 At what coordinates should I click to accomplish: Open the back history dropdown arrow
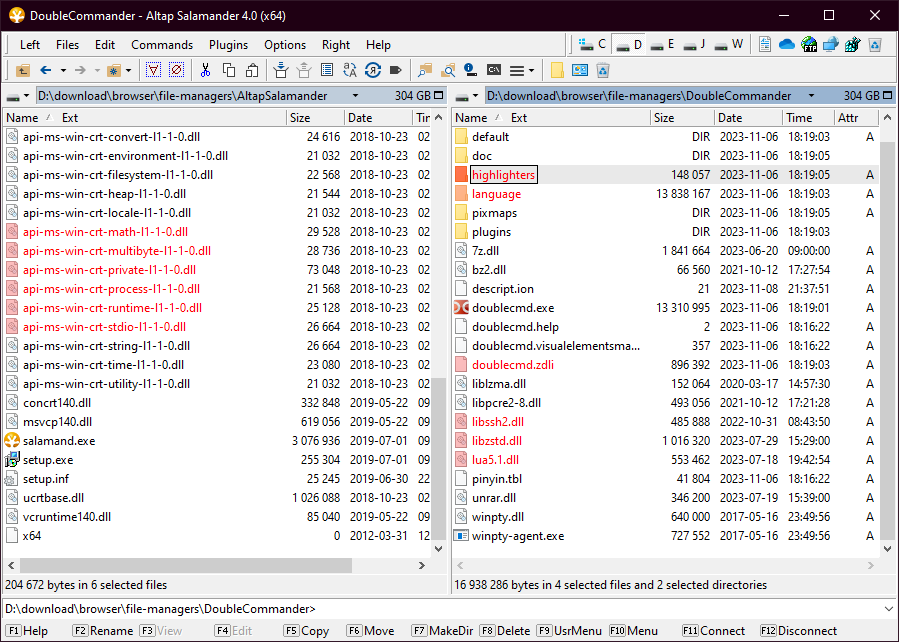coord(63,70)
